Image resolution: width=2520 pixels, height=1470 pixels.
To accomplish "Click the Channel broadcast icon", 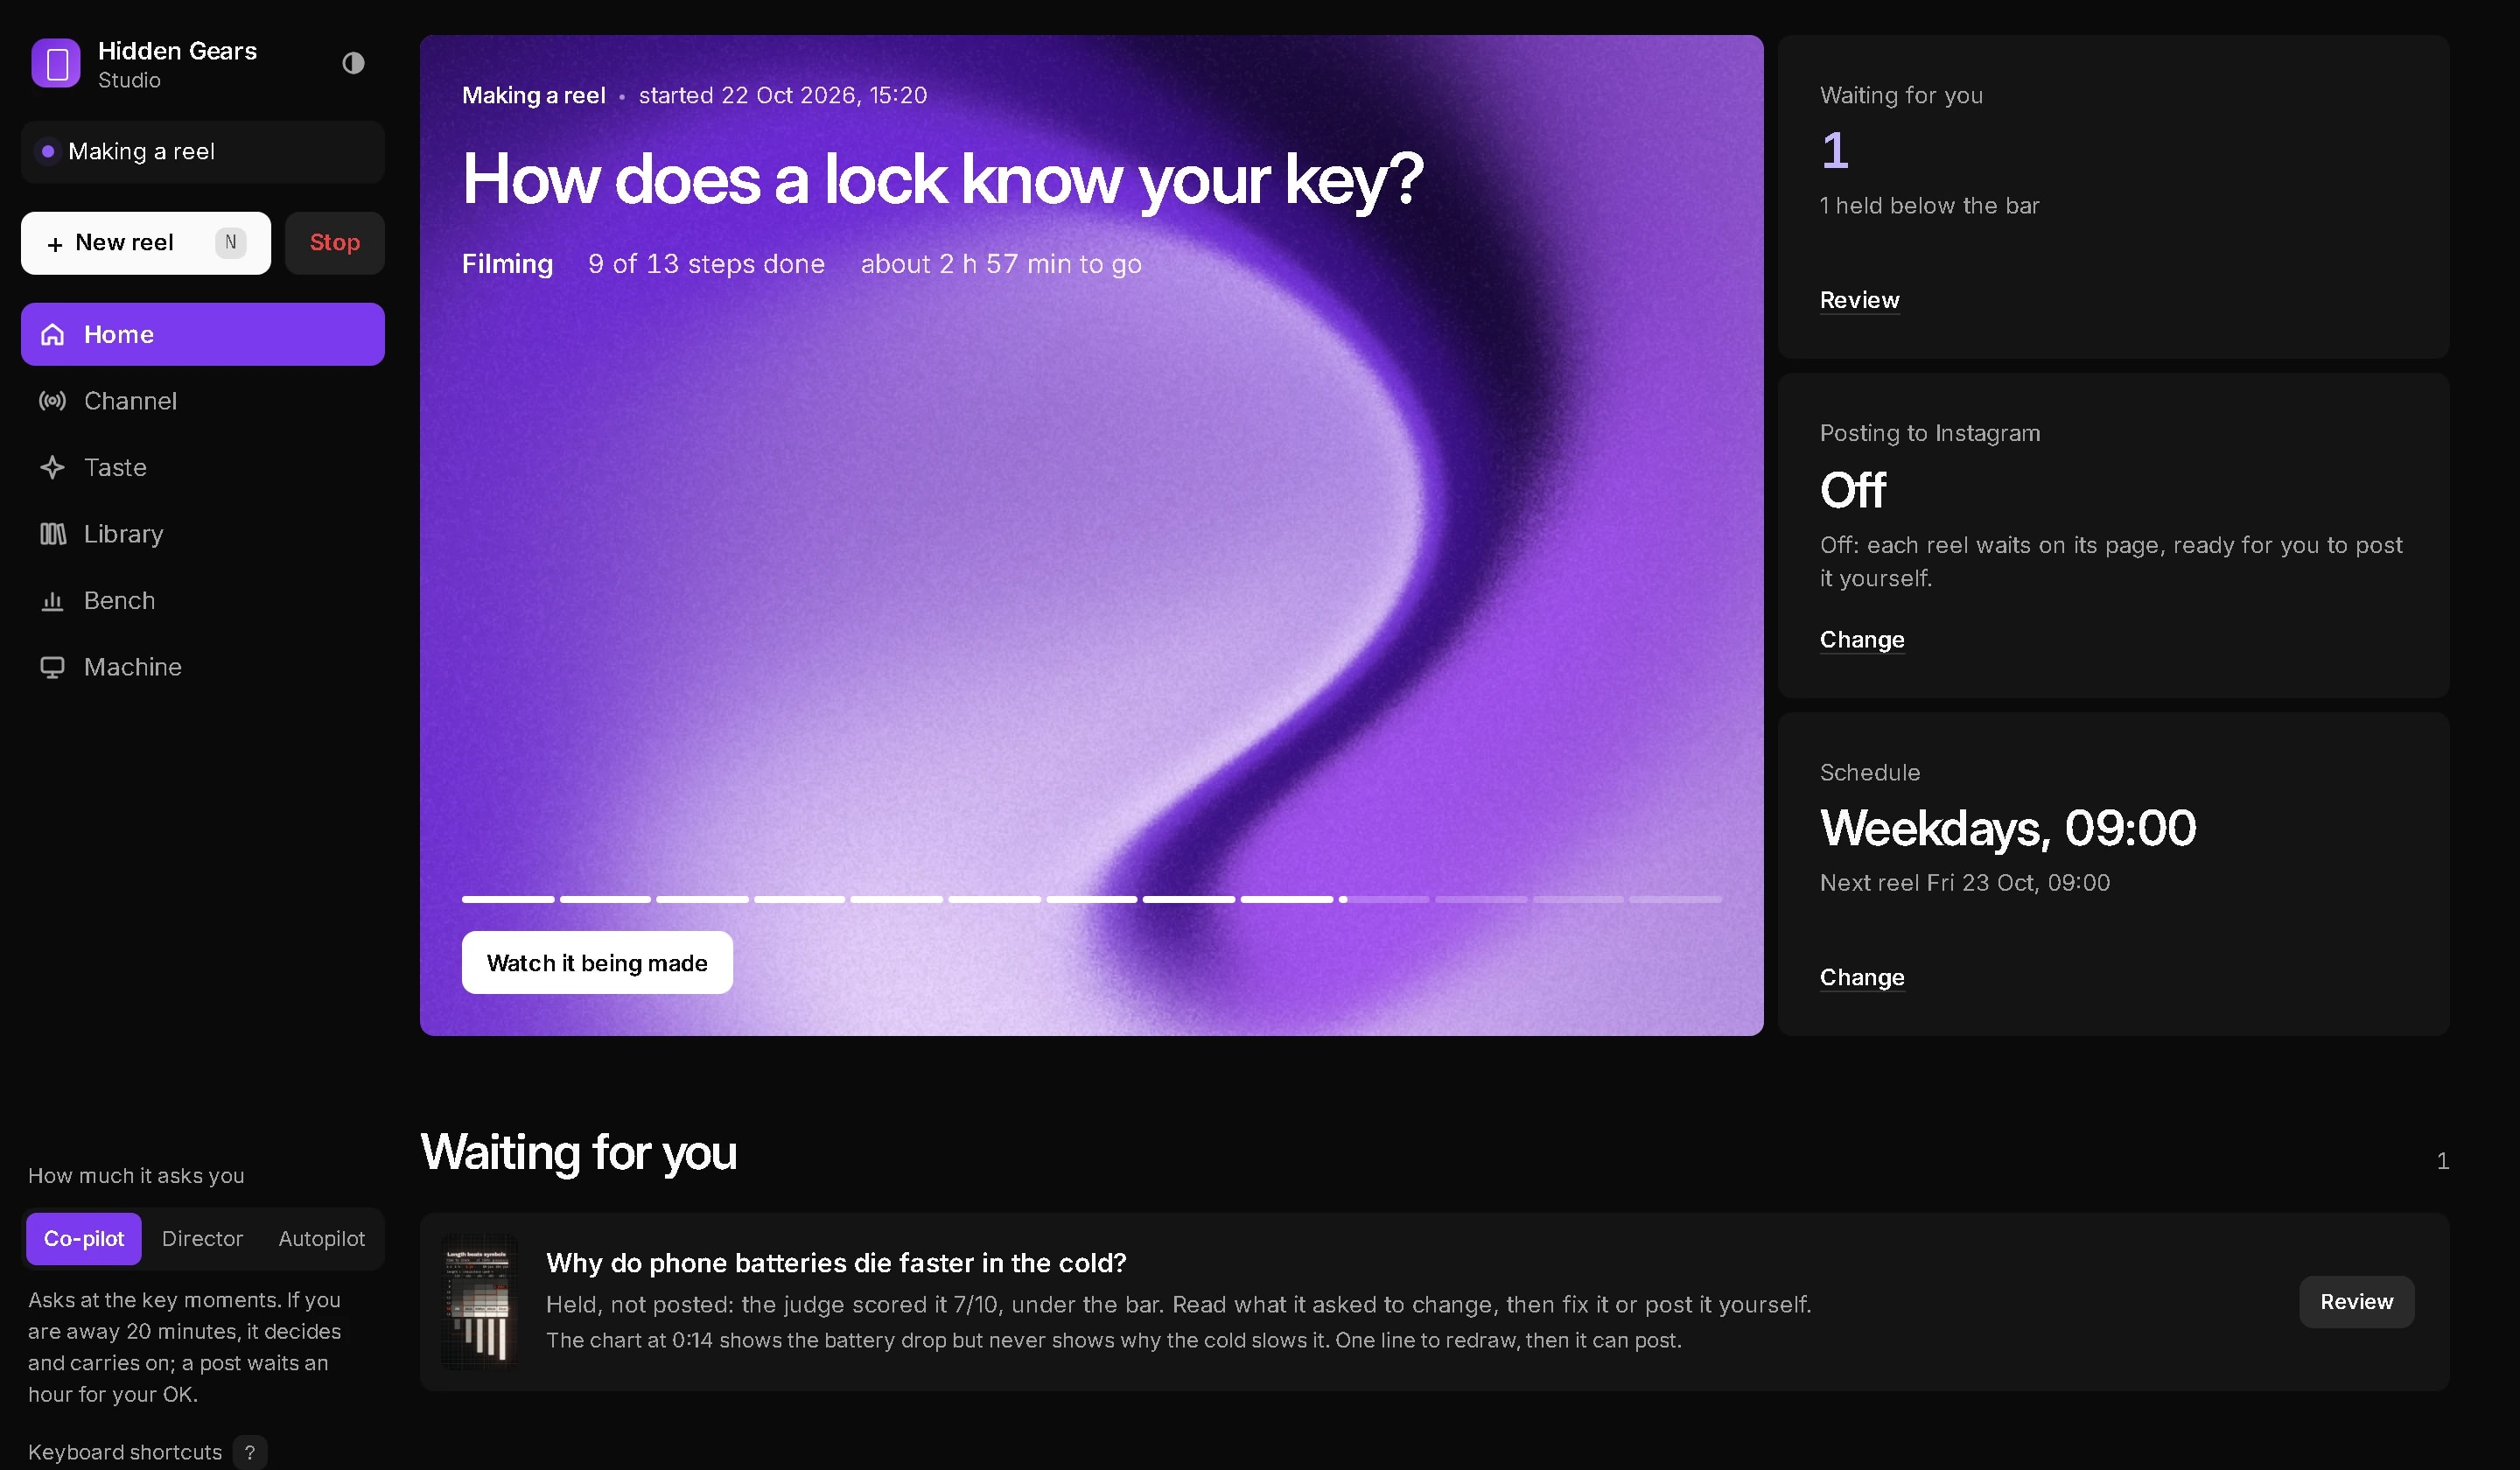I will pyautogui.click(x=52, y=401).
